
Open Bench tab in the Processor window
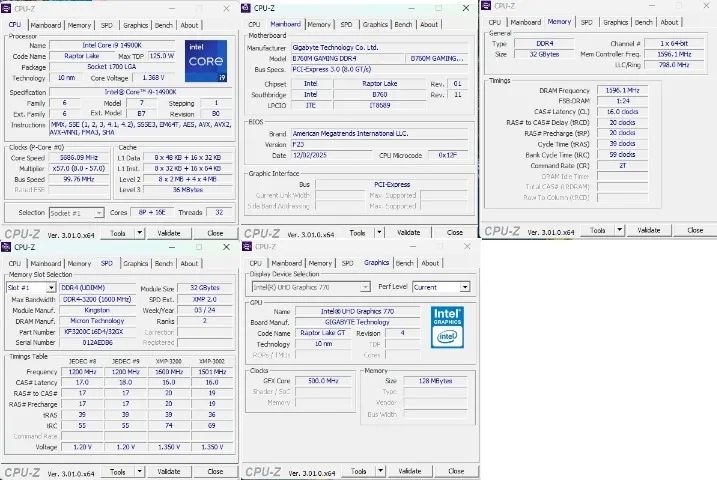click(x=164, y=25)
